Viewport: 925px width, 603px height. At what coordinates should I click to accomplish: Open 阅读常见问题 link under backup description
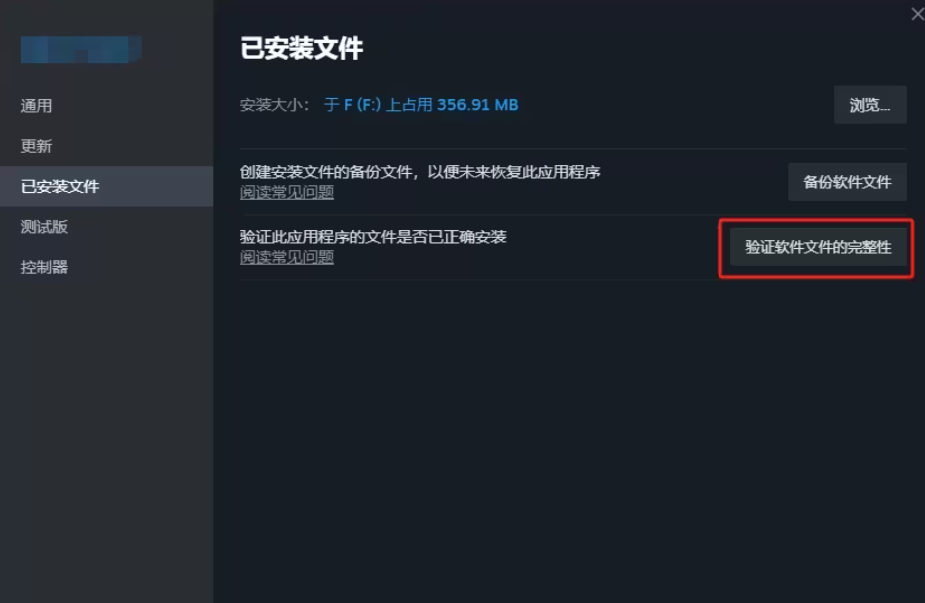(x=287, y=192)
